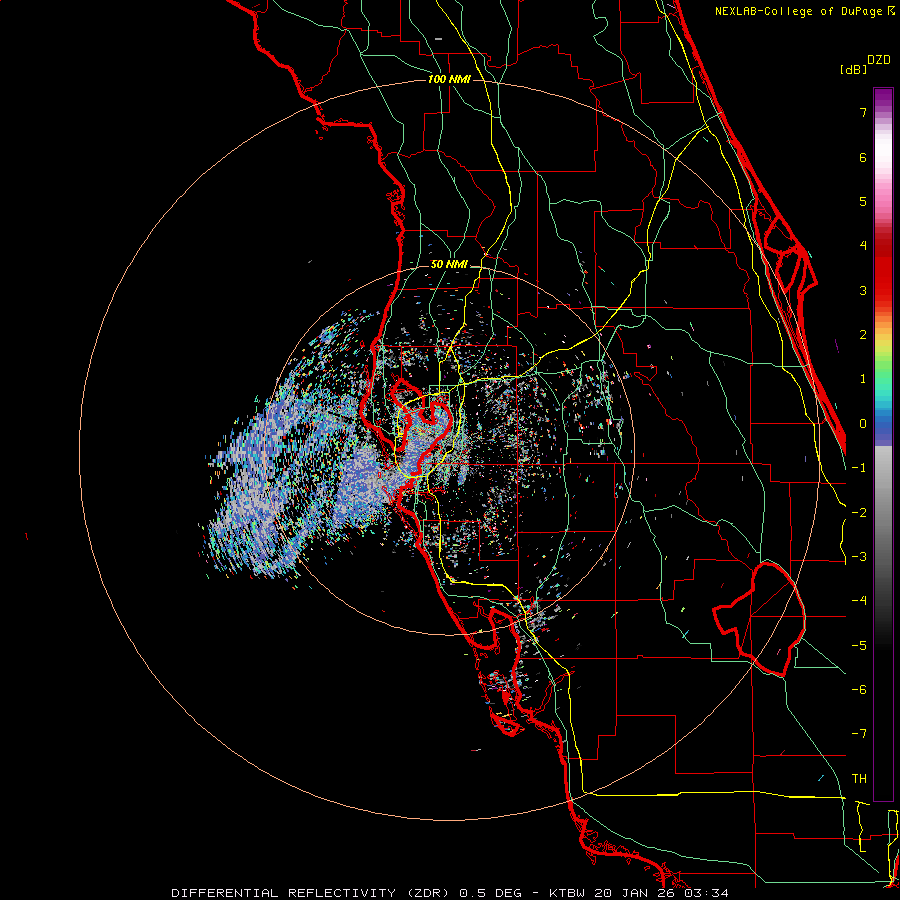Click the [dB] units label
This screenshot has height=900, width=900.
(x=853, y=69)
